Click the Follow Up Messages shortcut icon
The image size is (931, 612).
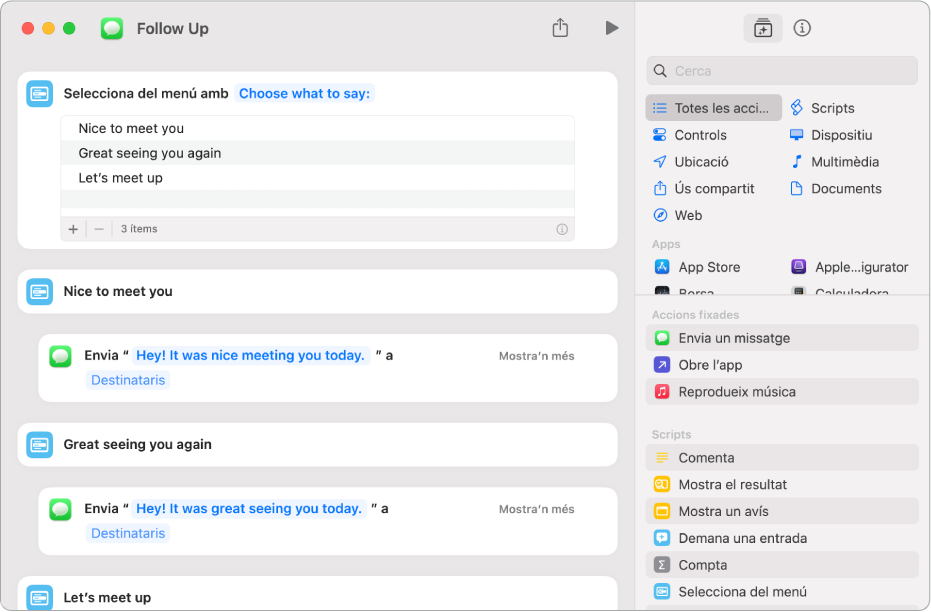(x=112, y=29)
